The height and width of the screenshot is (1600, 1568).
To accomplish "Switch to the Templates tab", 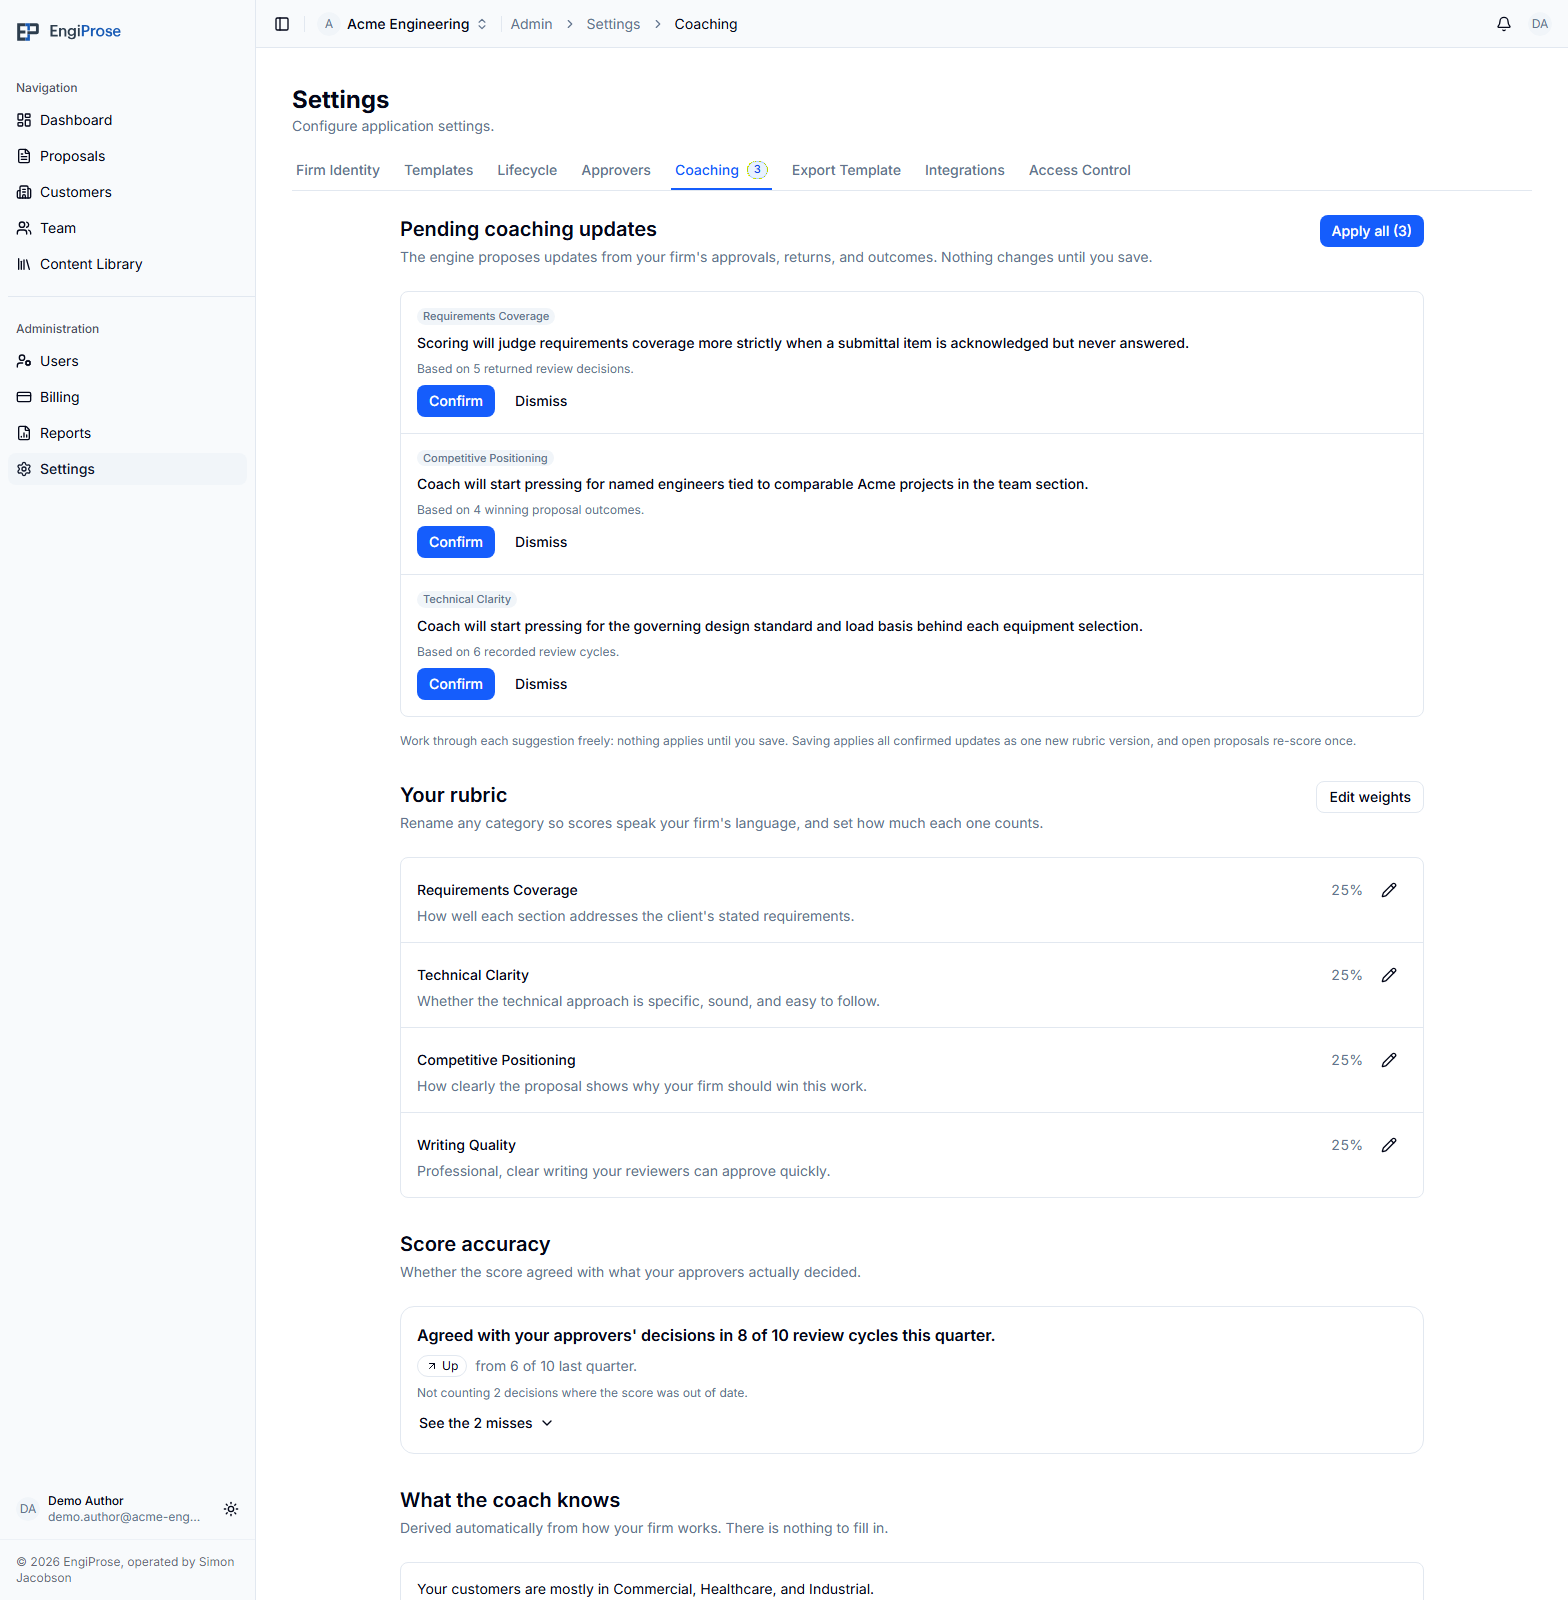I will click(439, 170).
